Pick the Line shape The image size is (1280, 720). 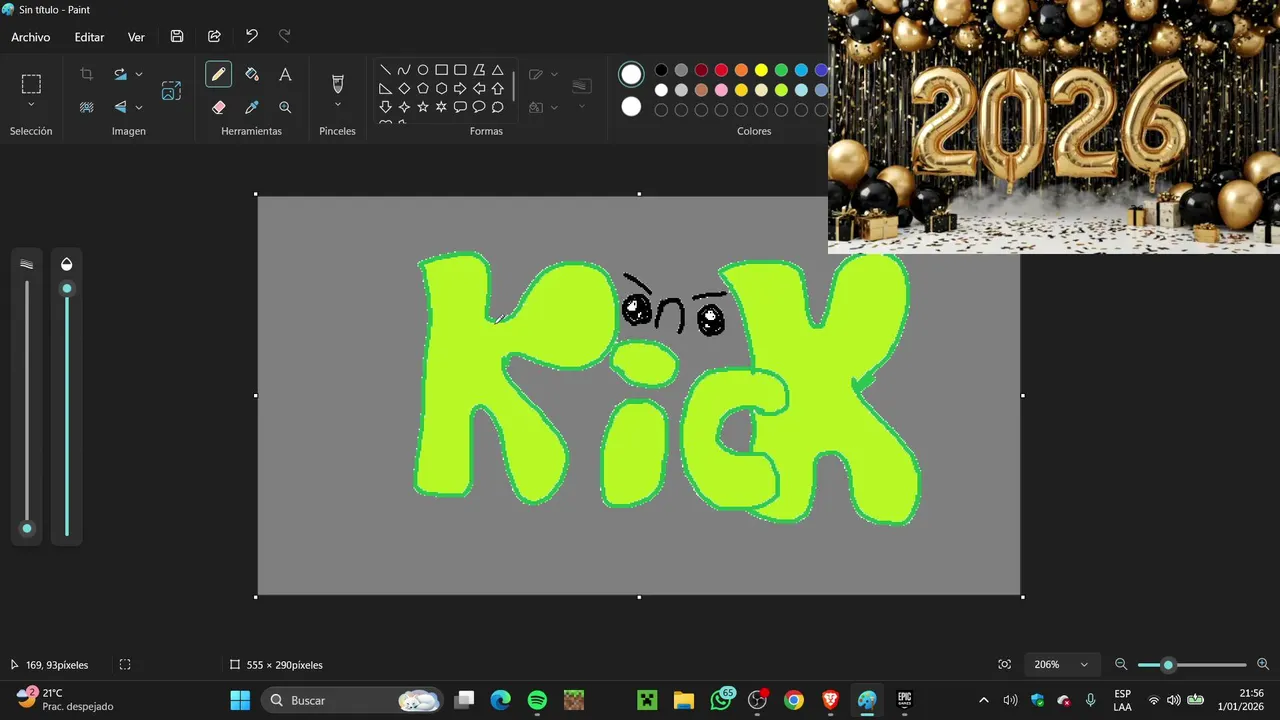[385, 70]
